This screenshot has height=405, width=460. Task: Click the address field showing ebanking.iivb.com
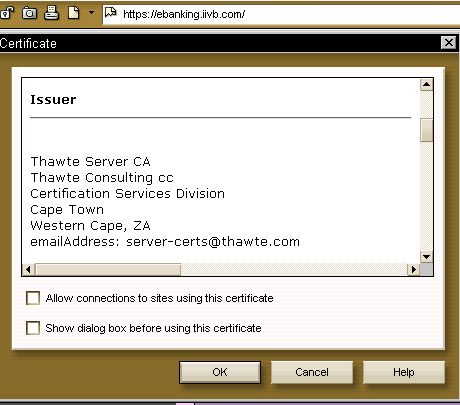(281, 14)
